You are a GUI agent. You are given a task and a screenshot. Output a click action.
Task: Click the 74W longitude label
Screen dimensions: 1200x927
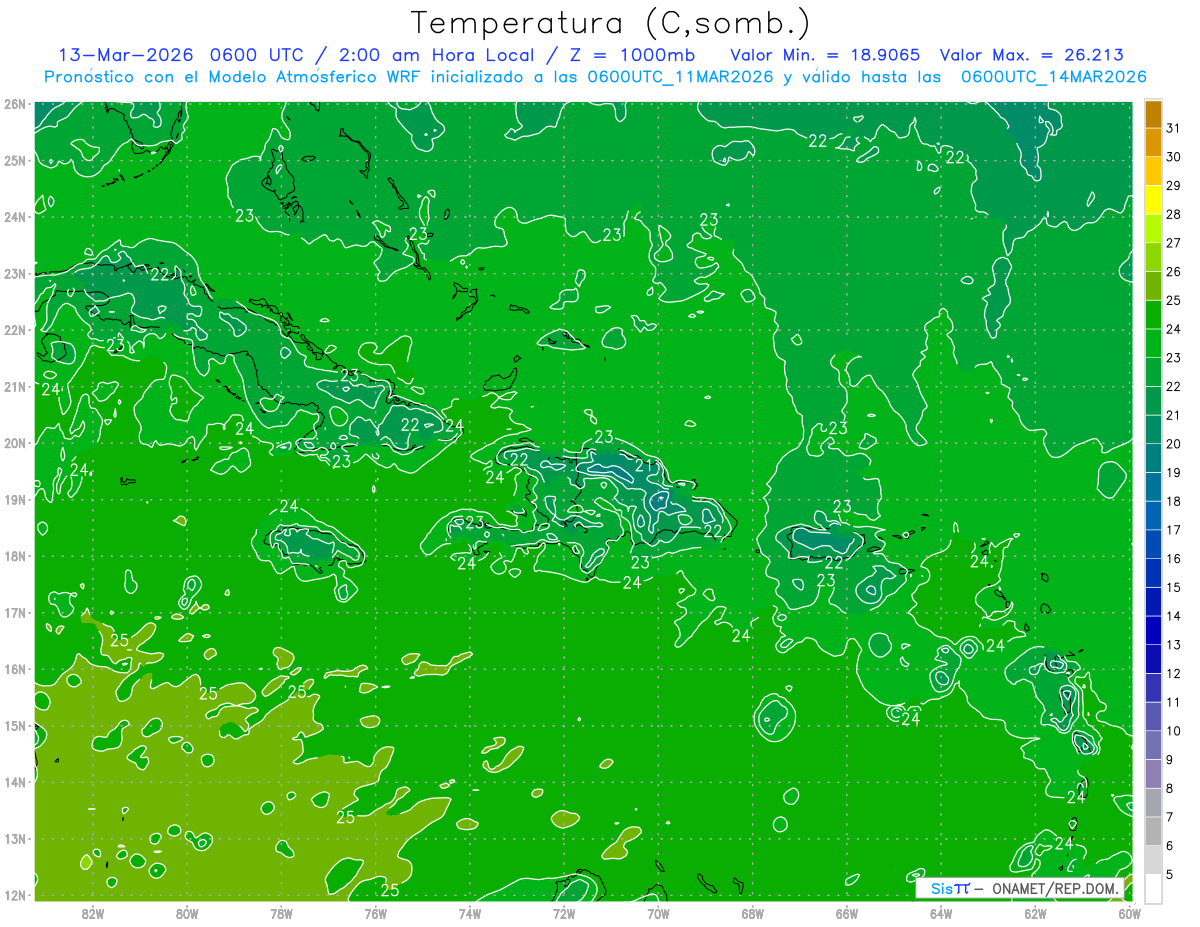pyautogui.click(x=470, y=913)
